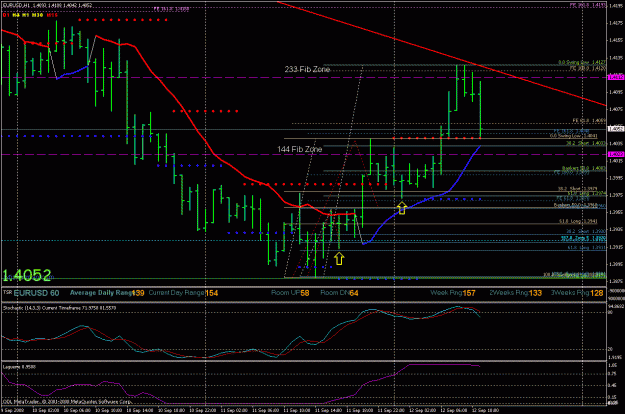Click the 'FE 61.8 1.4069' level label

point(589,120)
